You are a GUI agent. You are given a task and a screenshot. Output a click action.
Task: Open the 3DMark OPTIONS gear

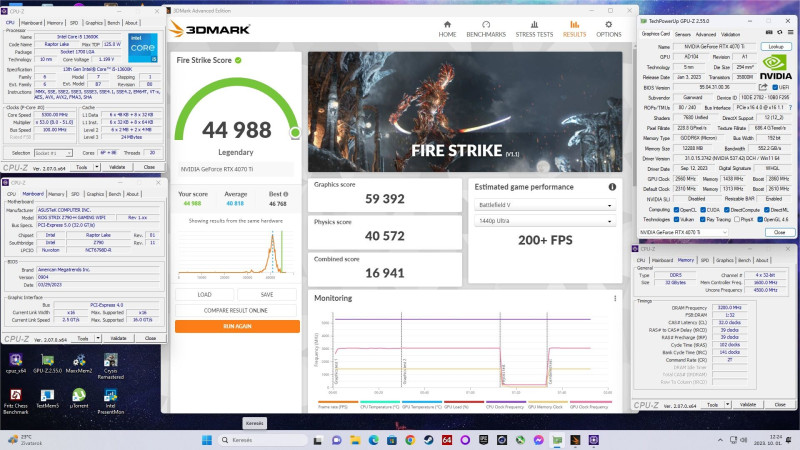(608, 24)
